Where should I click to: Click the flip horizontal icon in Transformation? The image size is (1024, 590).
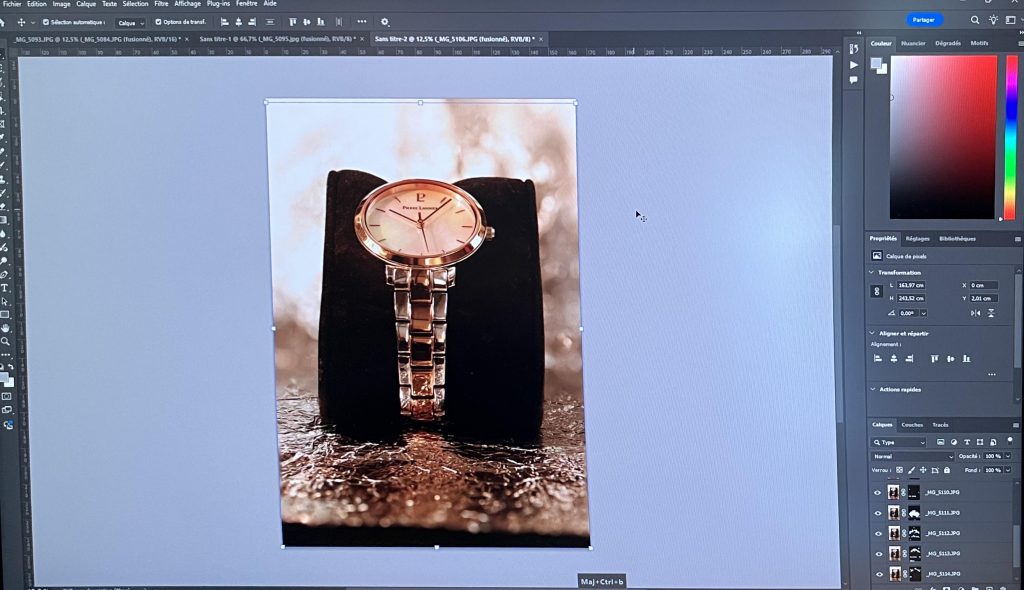tap(975, 313)
